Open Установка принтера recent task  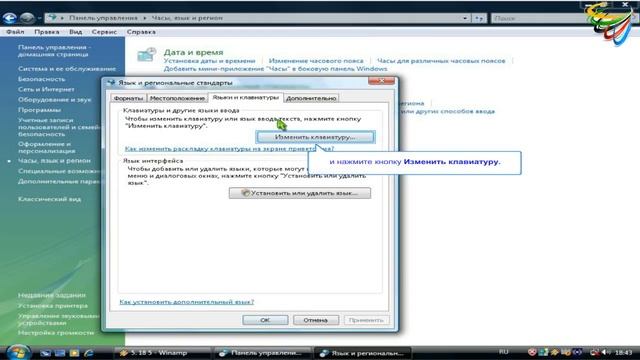click(53, 306)
